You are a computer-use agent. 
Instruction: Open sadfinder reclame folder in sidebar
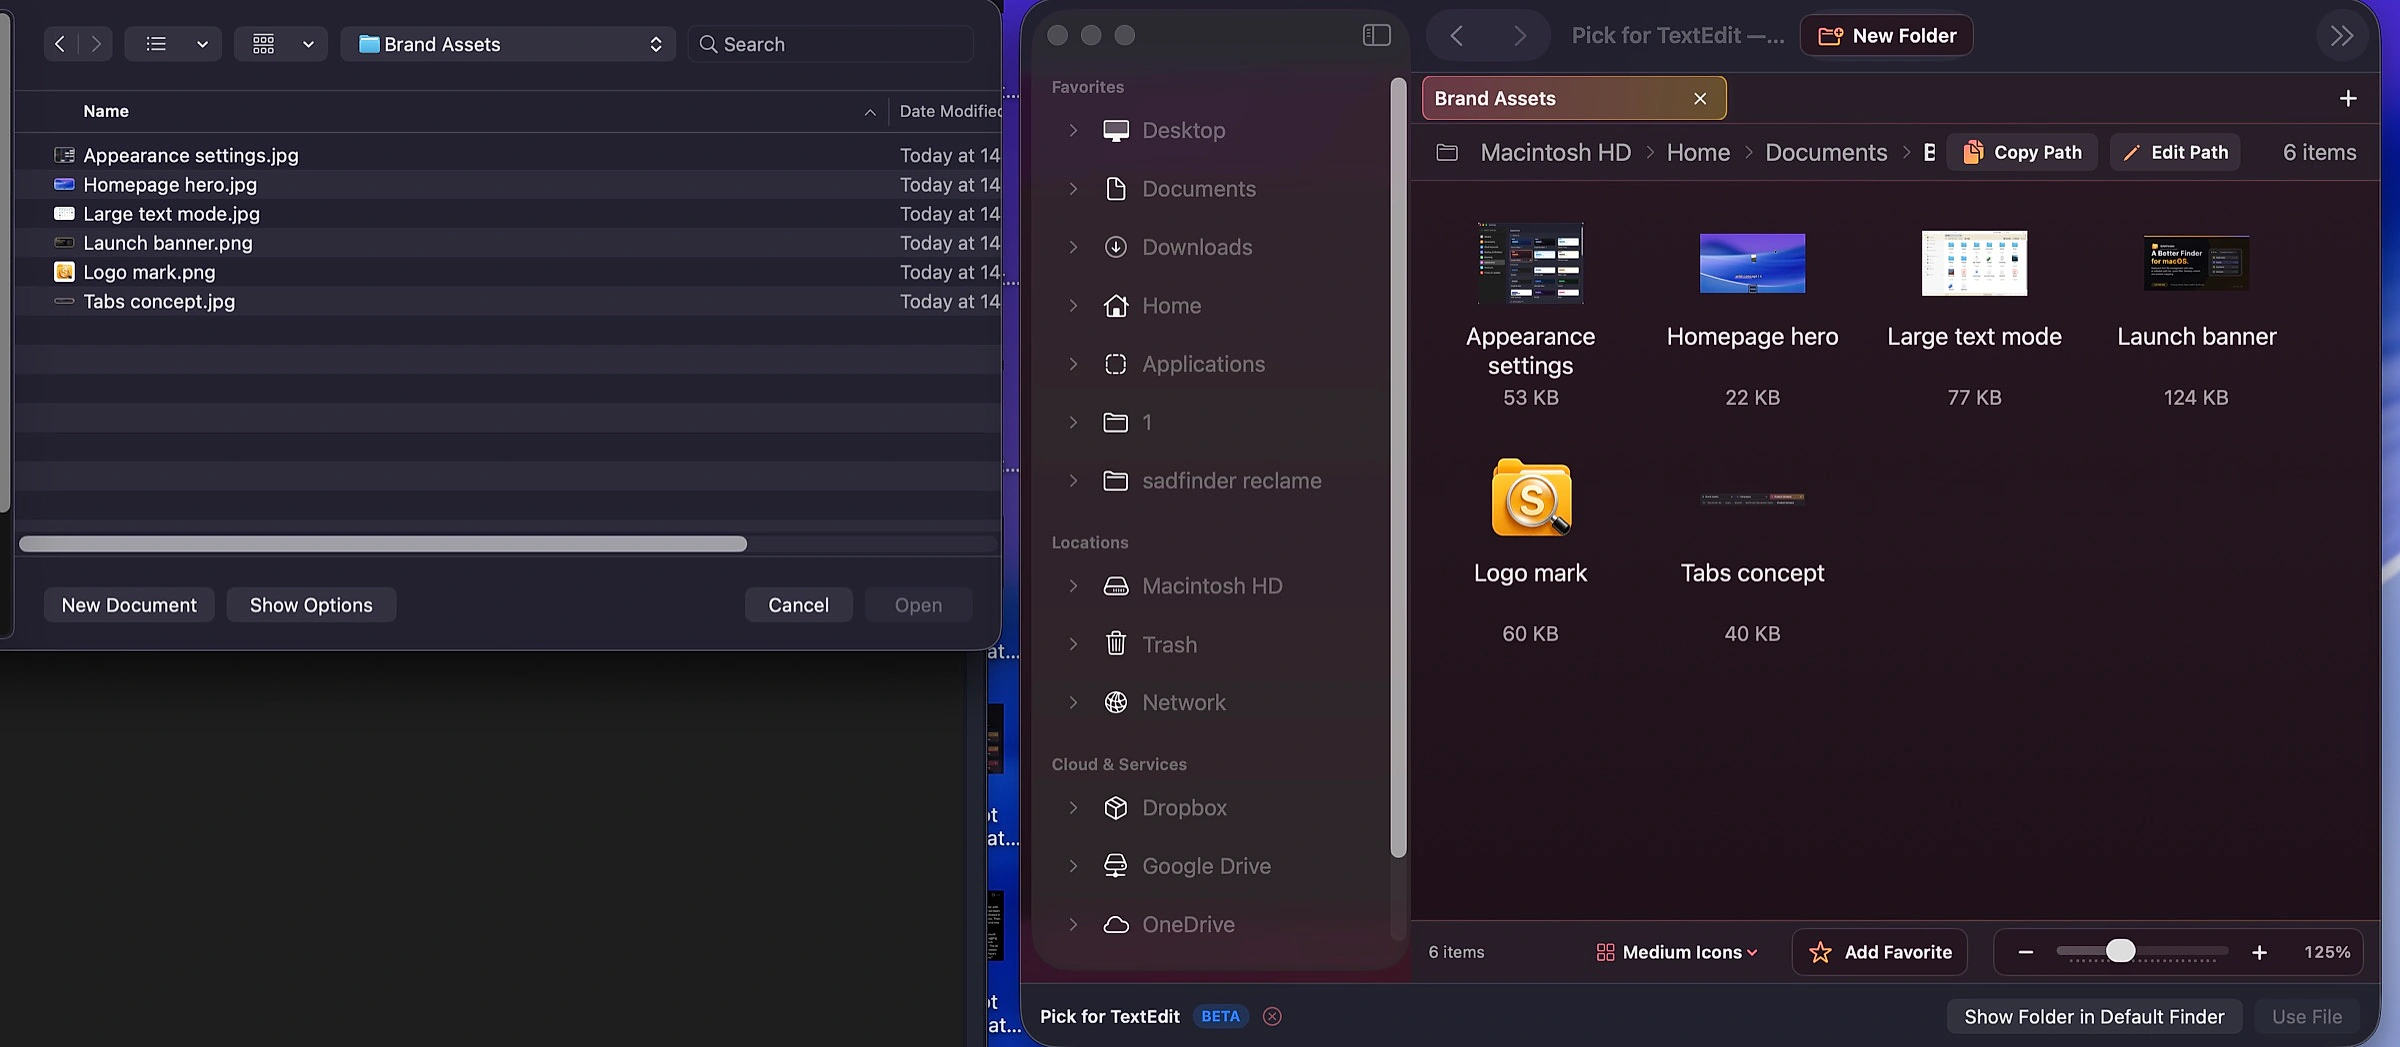point(1231,481)
